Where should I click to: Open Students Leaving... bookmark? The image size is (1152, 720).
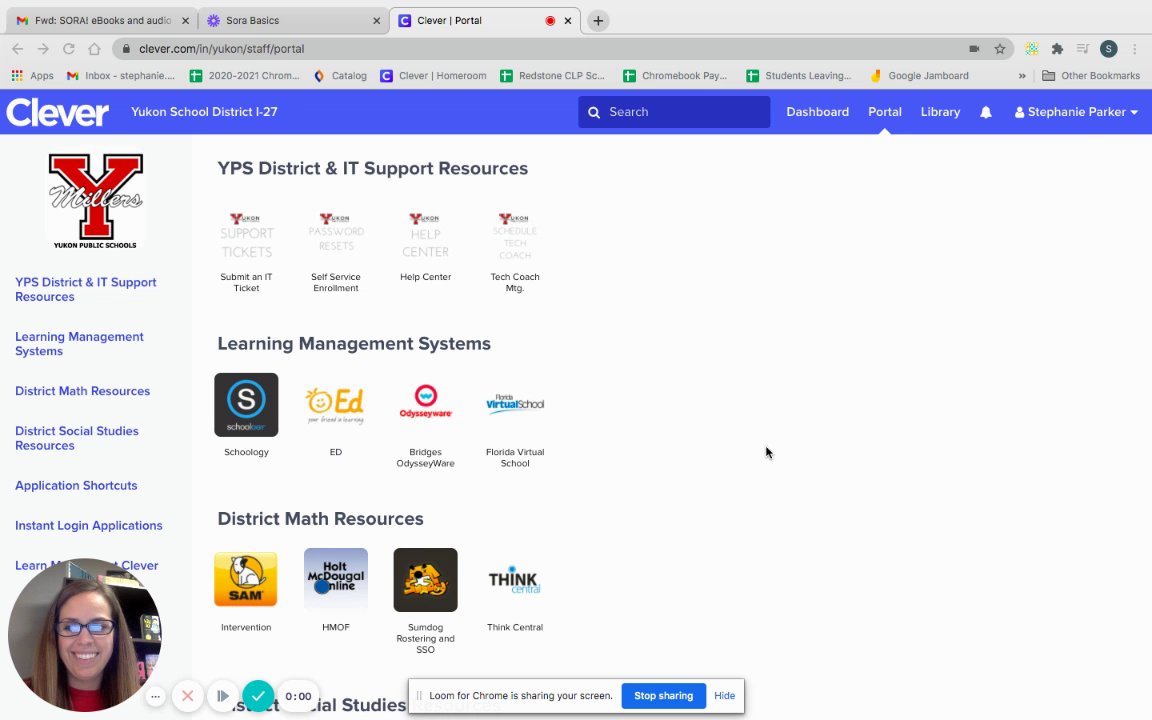point(799,76)
